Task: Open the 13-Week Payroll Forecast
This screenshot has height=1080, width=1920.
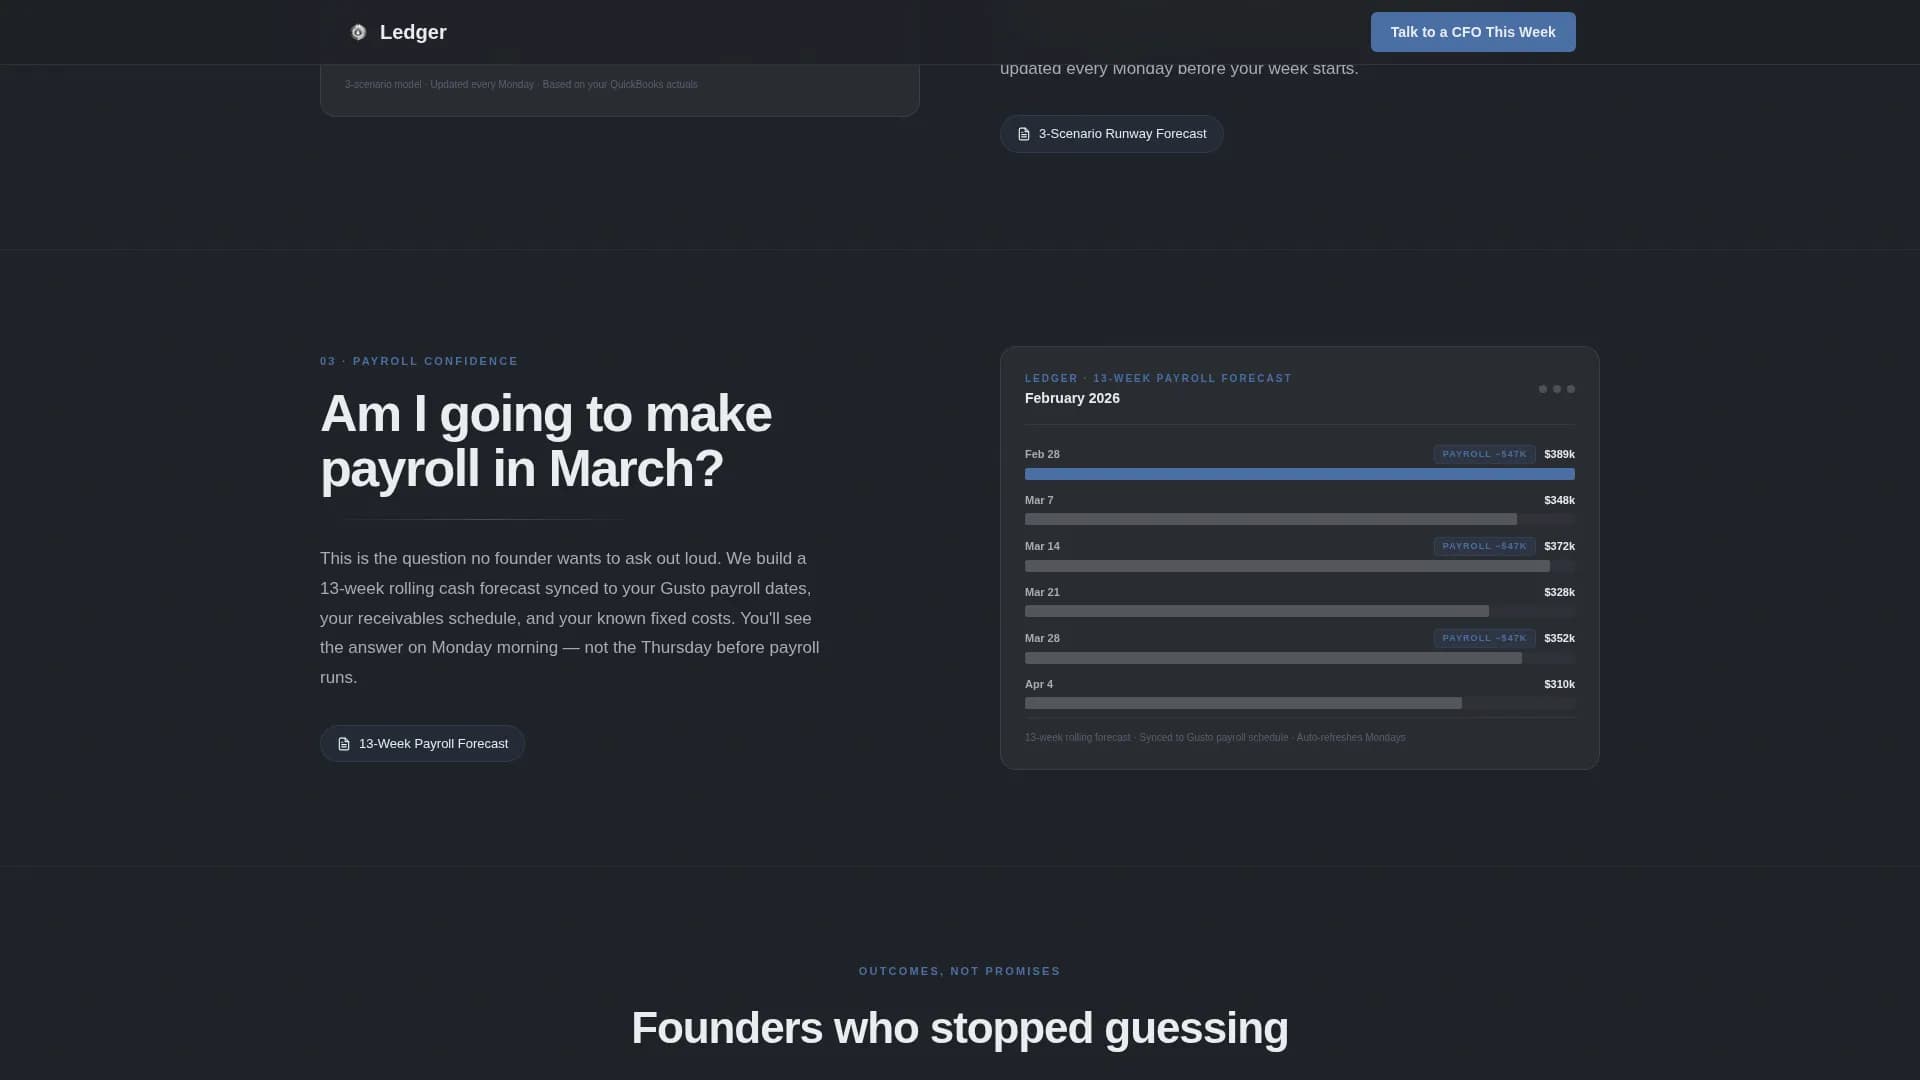Action: 422,743
